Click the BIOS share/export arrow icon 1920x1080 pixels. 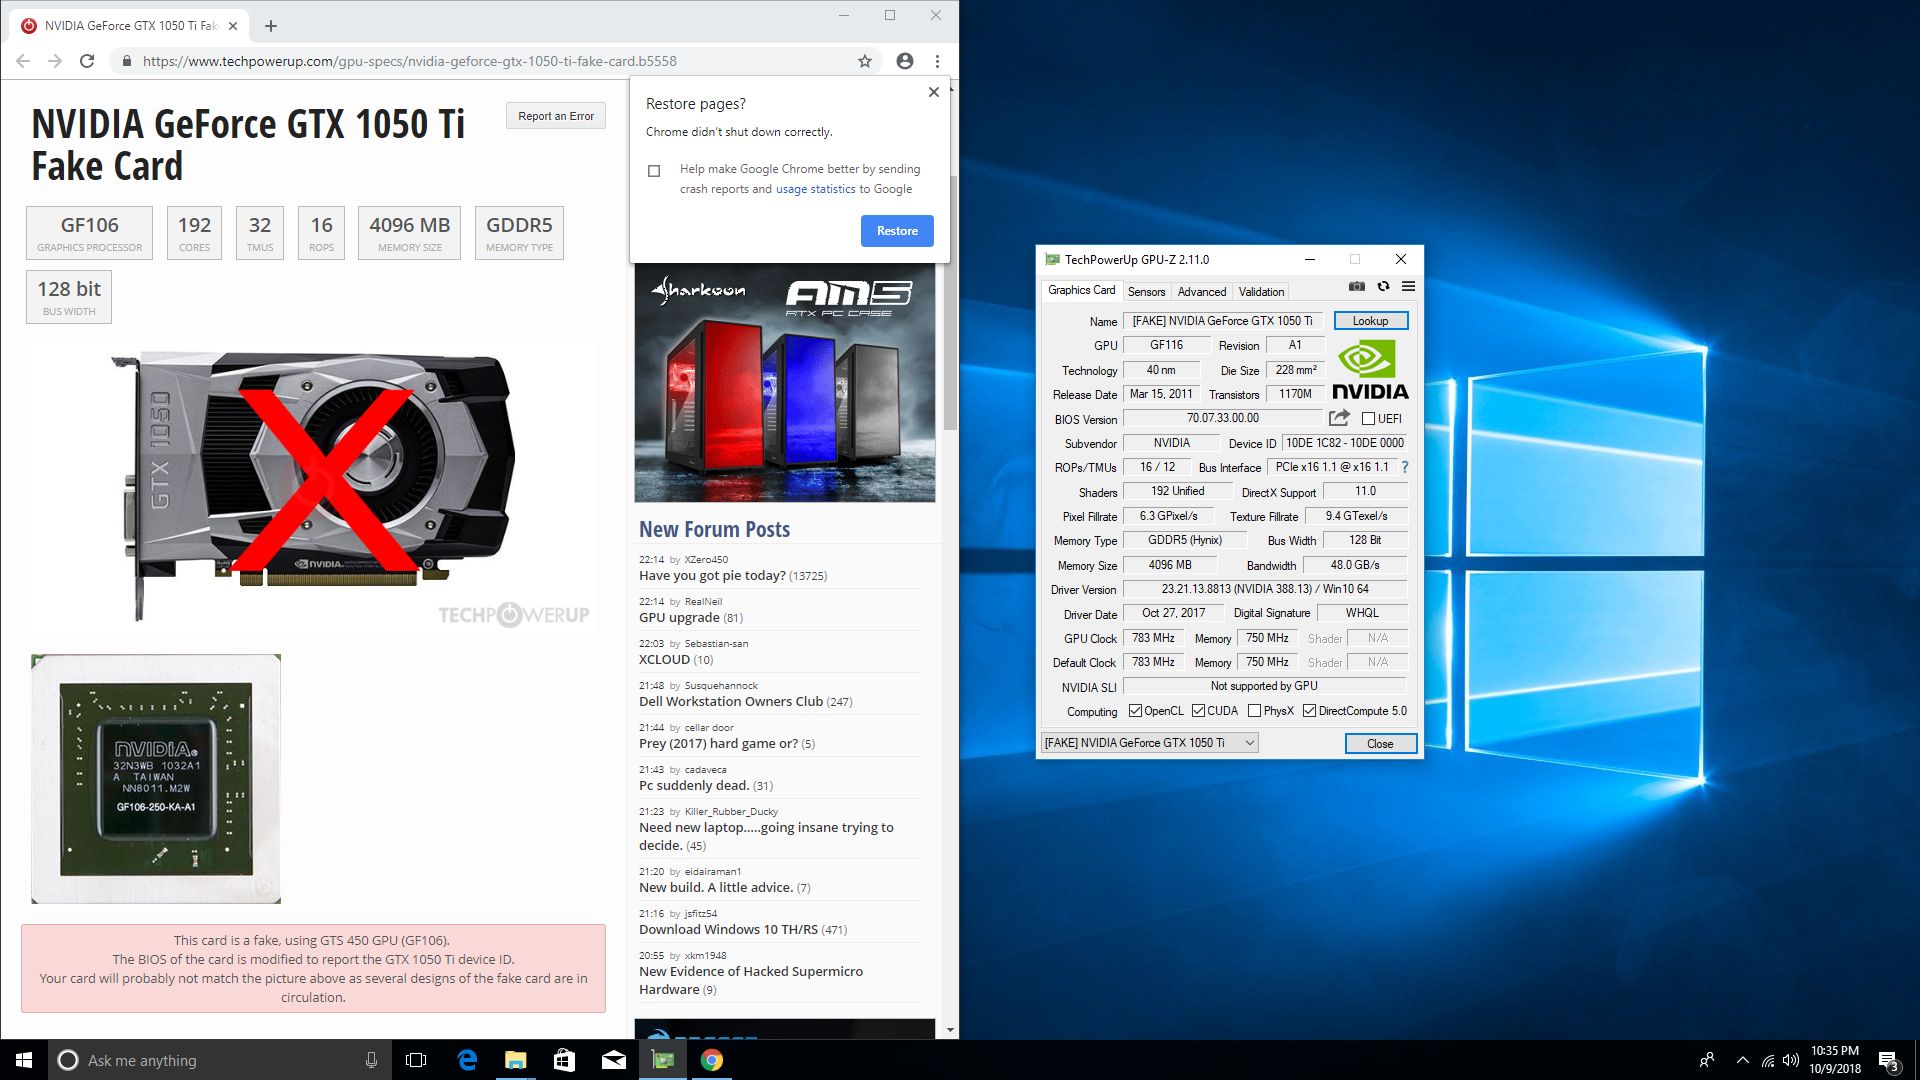pos(1339,418)
